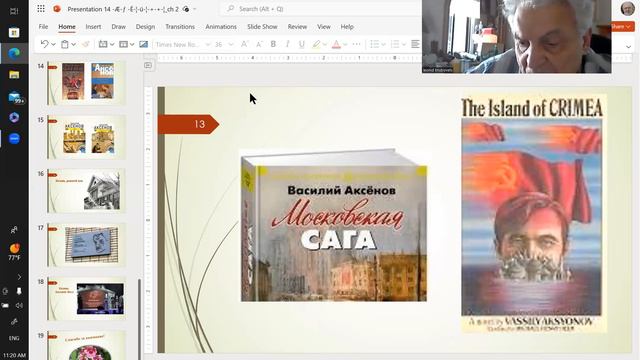The width and height of the screenshot is (640, 360).
Task: Open the More font options ellipsis
Action: [356, 44]
